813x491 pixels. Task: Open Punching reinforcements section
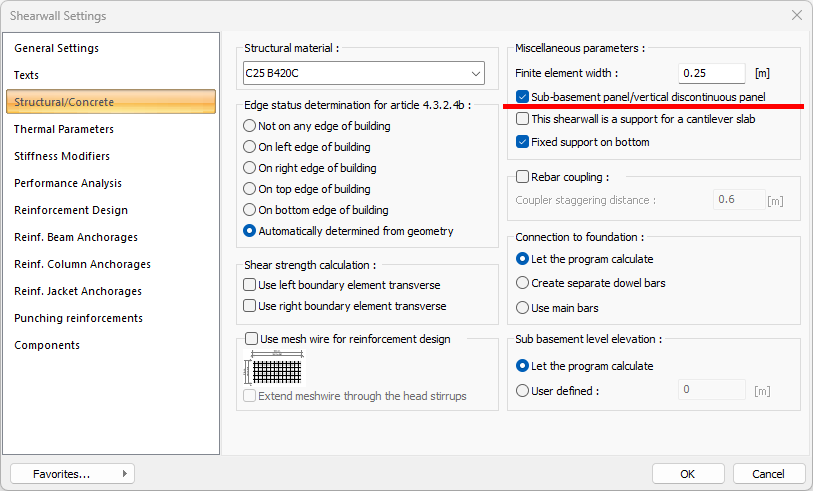[x=78, y=318]
